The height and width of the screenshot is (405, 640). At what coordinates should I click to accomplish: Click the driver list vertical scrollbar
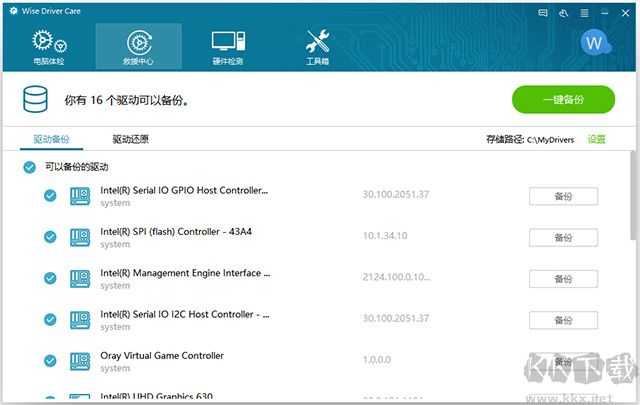pos(633,195)
